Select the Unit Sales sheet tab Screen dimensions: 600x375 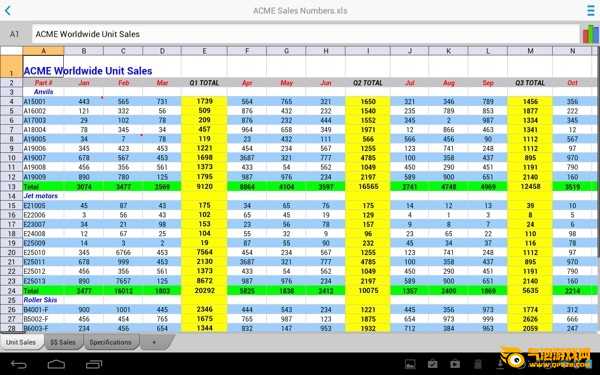point(21,342)
